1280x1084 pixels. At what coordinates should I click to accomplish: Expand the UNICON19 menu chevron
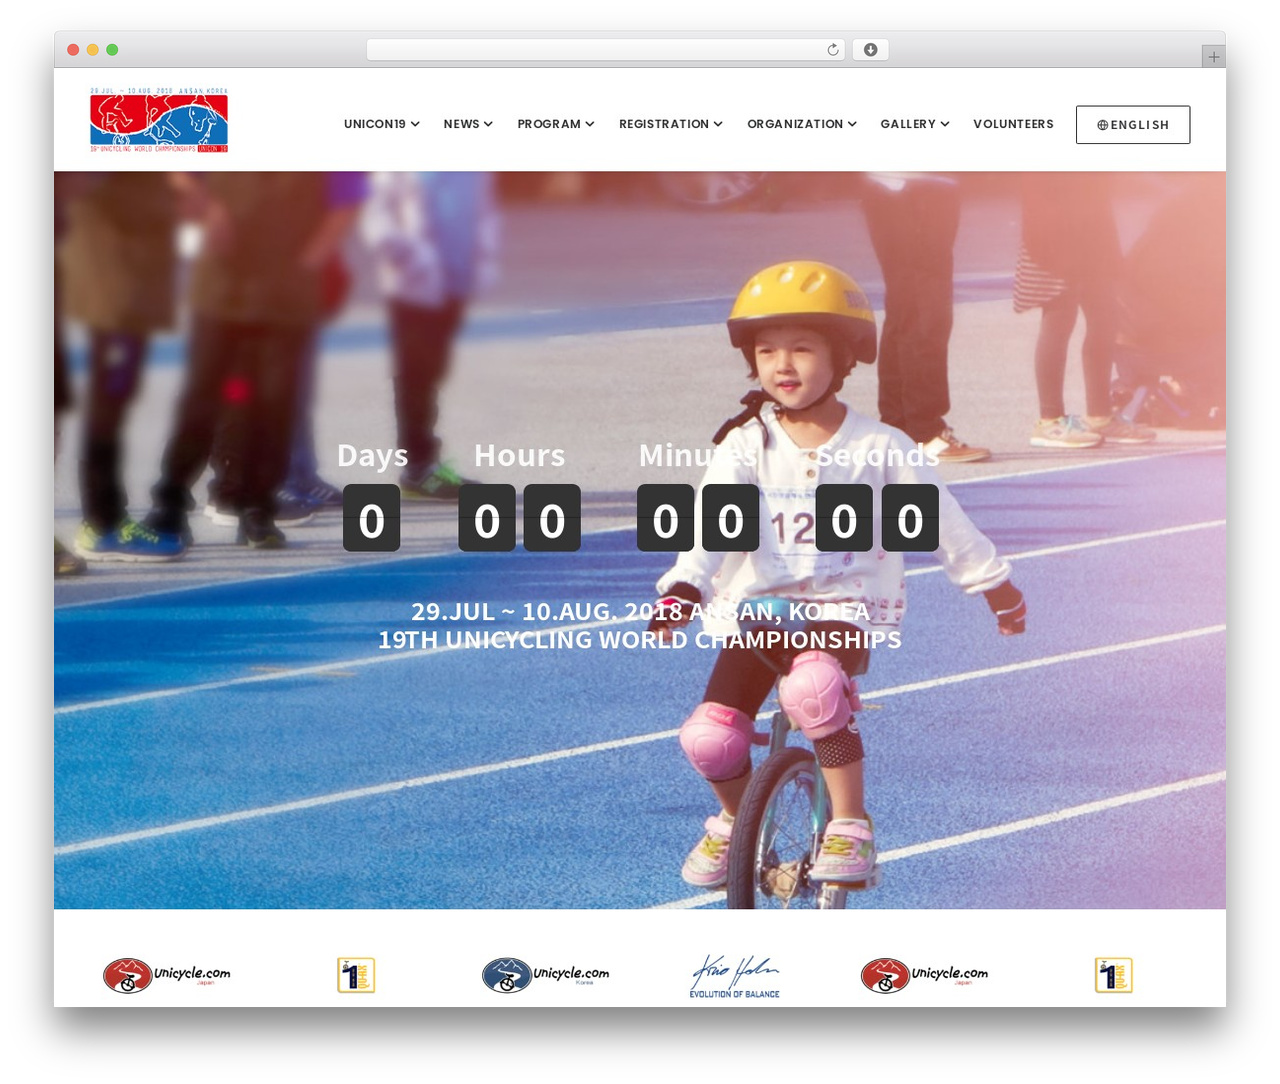click(x=415, y=124)
